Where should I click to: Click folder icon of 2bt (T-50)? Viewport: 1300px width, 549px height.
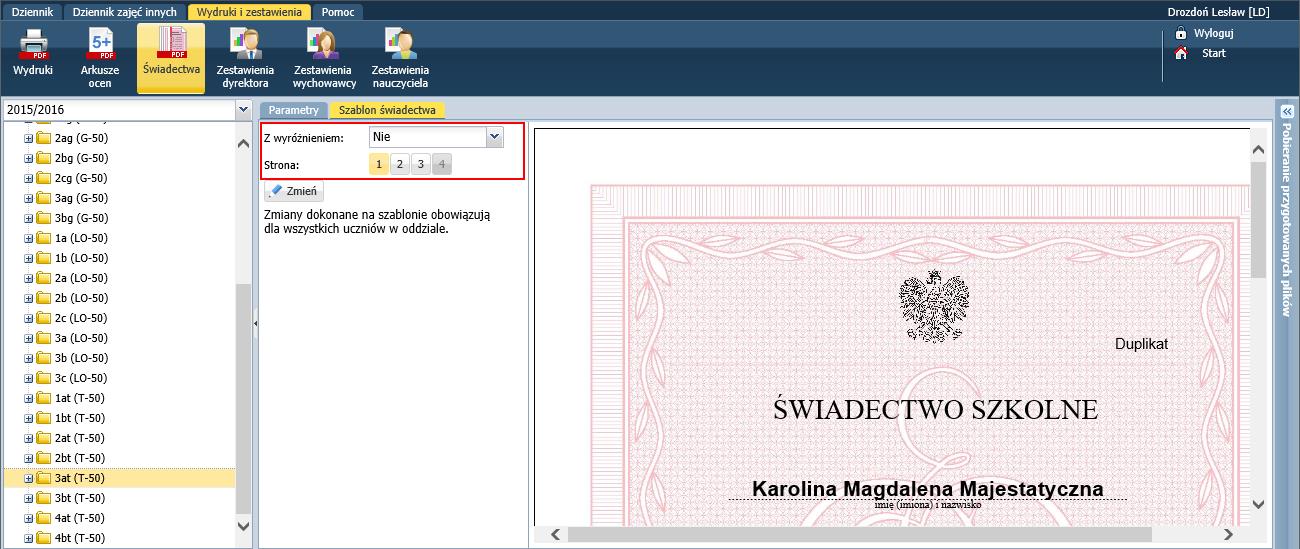(x=44, y=458)
